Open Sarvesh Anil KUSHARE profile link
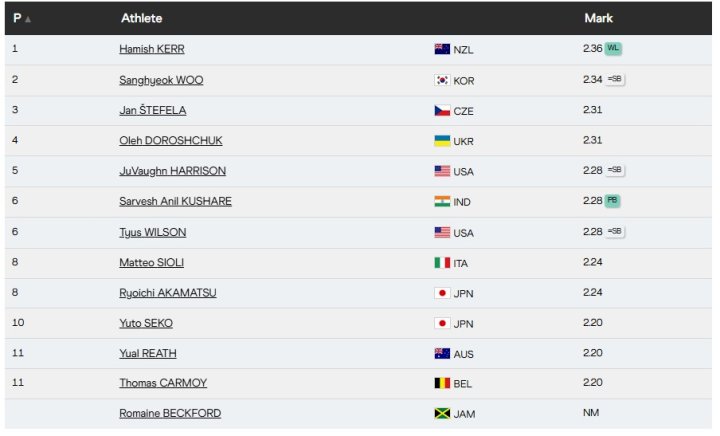Viewport: 720px width, 436px height. 175,202
